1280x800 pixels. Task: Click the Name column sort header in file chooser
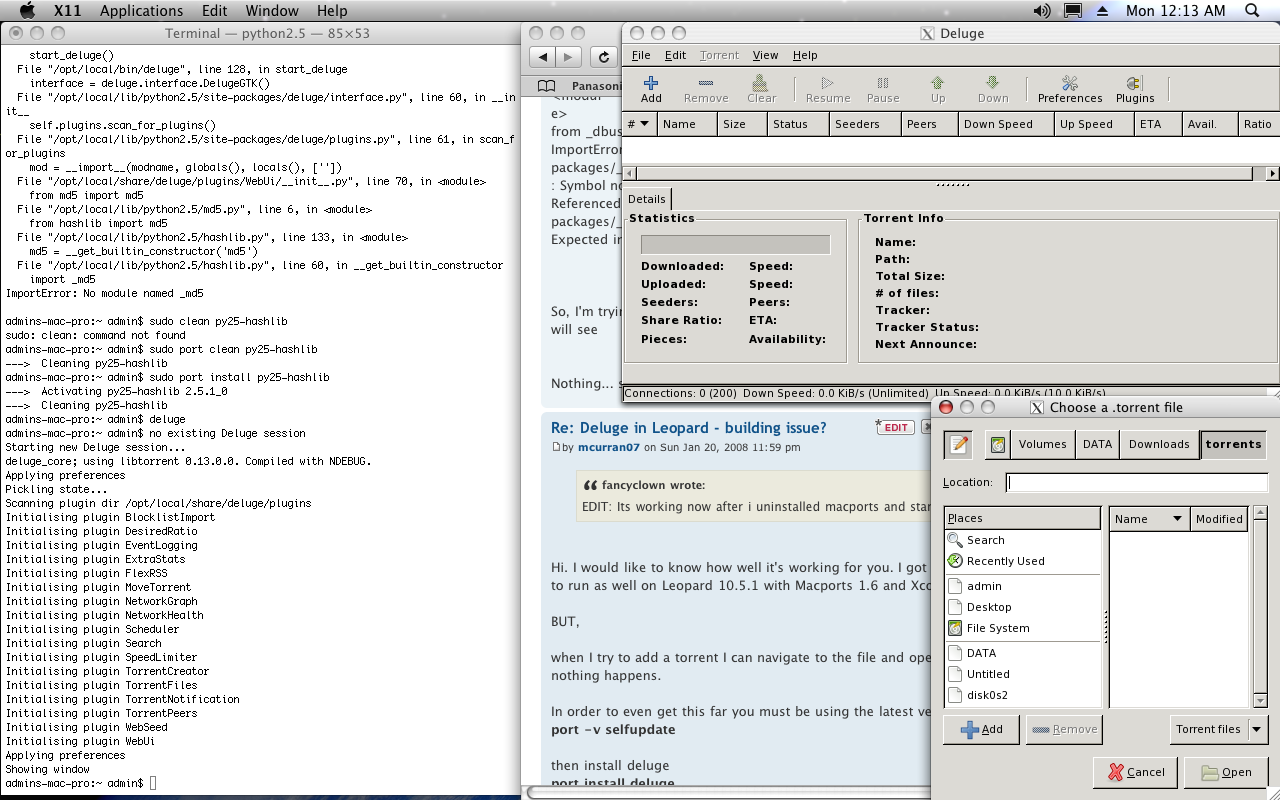(1148, 519)
